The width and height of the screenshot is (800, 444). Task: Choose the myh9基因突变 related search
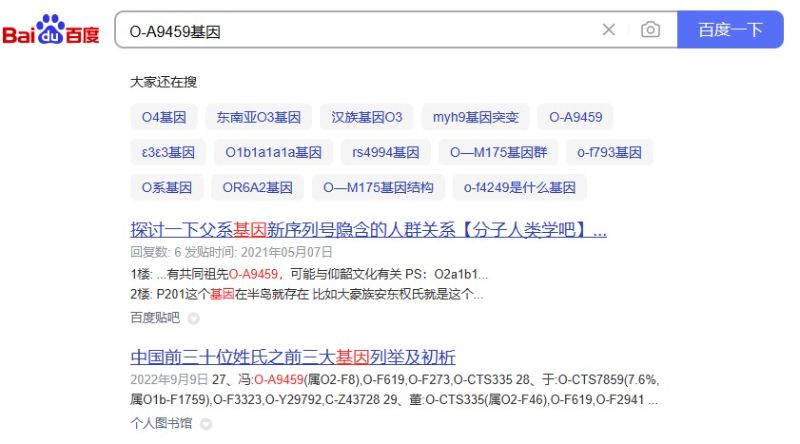[475, 117]
